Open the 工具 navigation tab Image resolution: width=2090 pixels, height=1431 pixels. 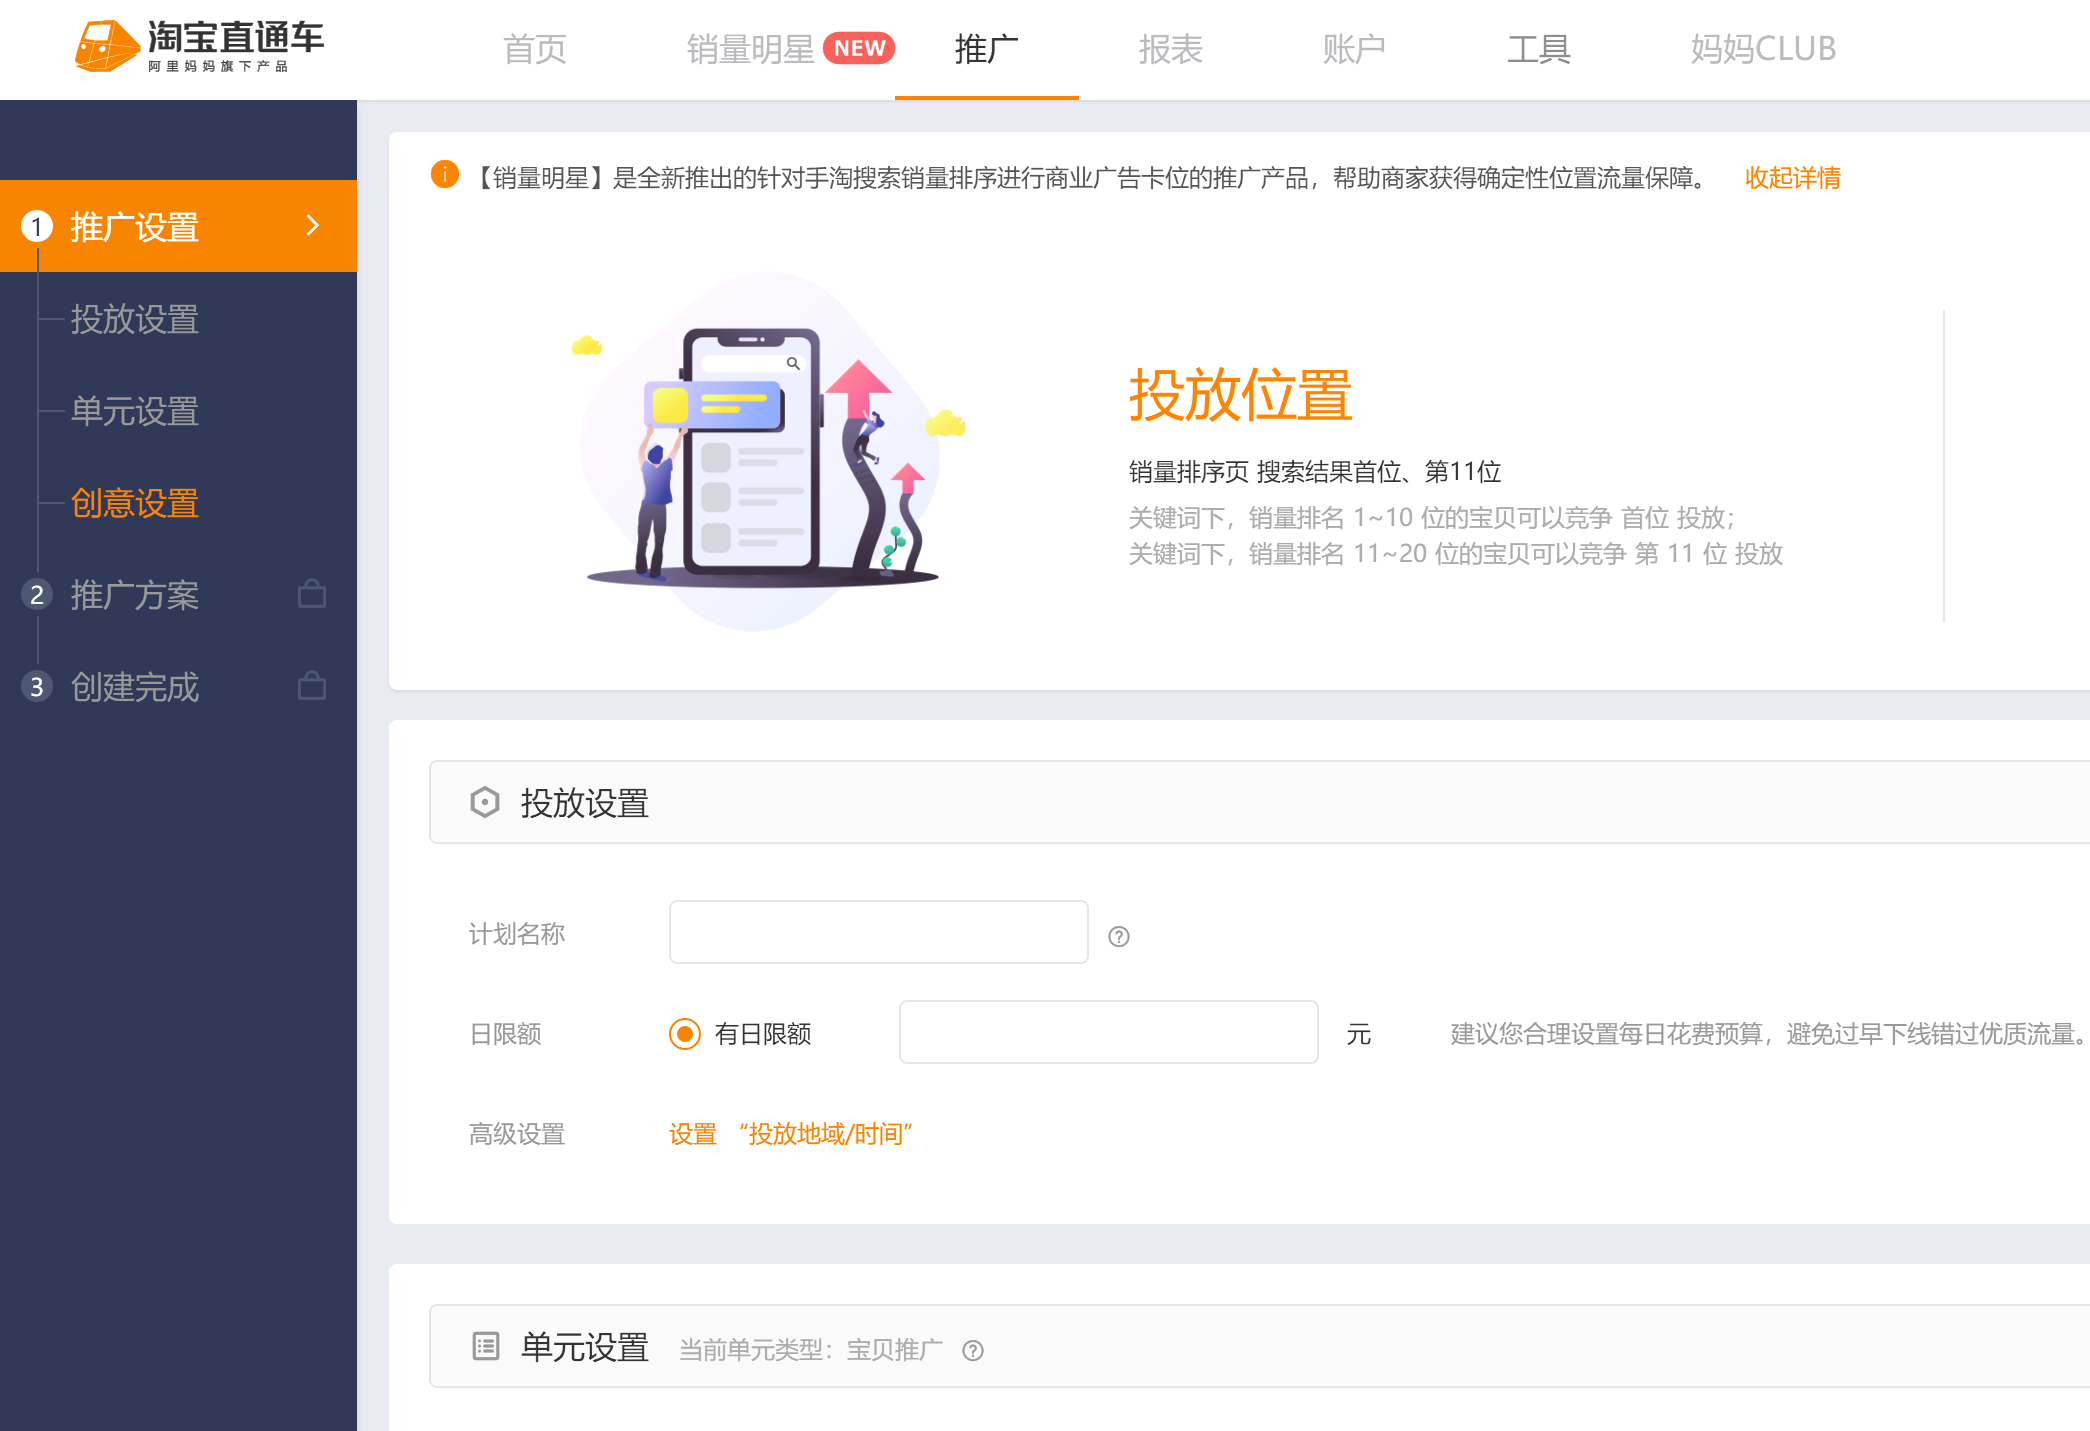pos(1539,48)
